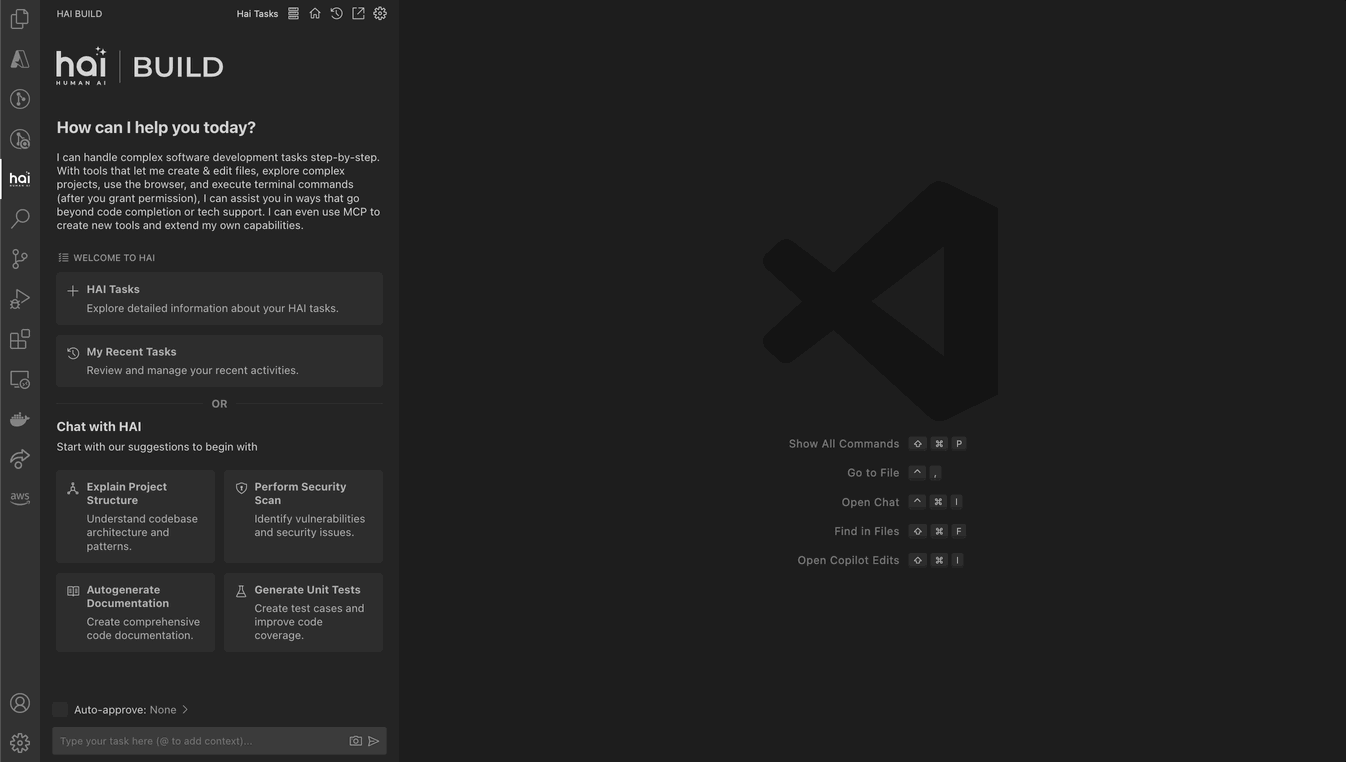
Task: Expand the Auto-approve options chevron
Action: [185, 710]
